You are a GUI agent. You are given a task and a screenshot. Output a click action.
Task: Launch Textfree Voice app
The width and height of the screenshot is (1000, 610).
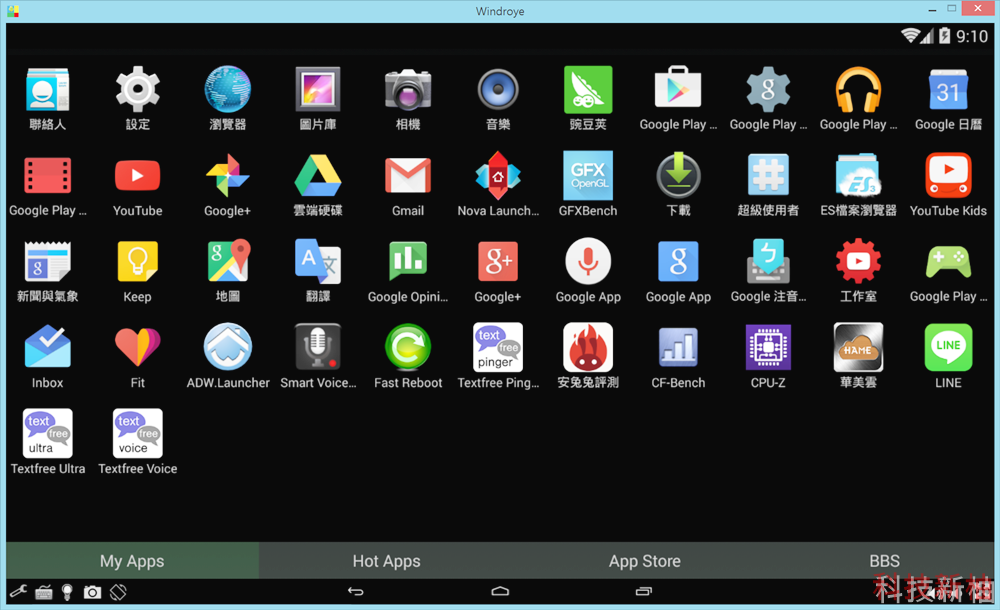138,433
